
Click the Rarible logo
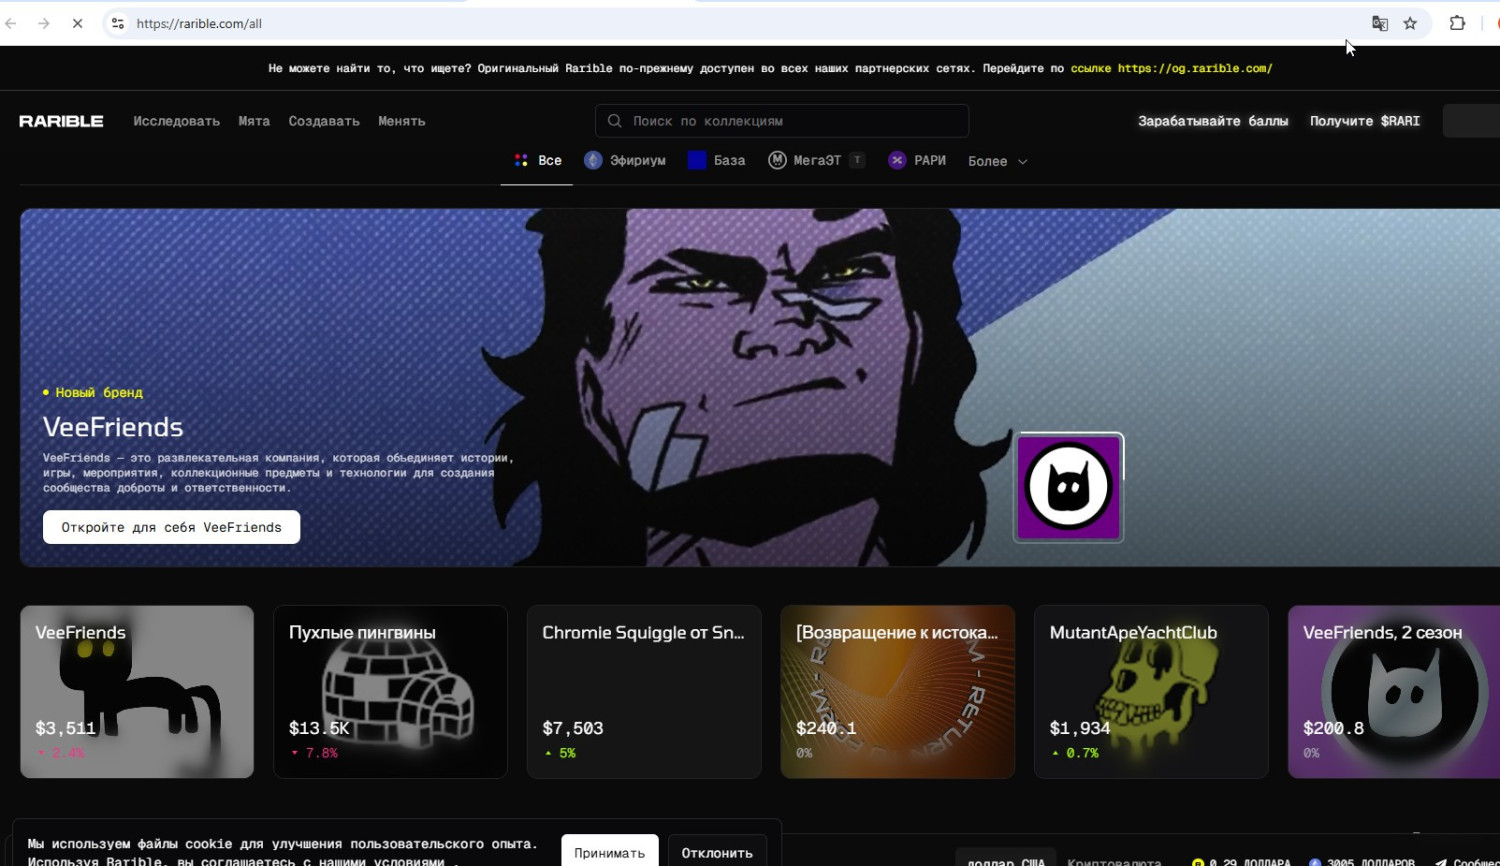61,121
